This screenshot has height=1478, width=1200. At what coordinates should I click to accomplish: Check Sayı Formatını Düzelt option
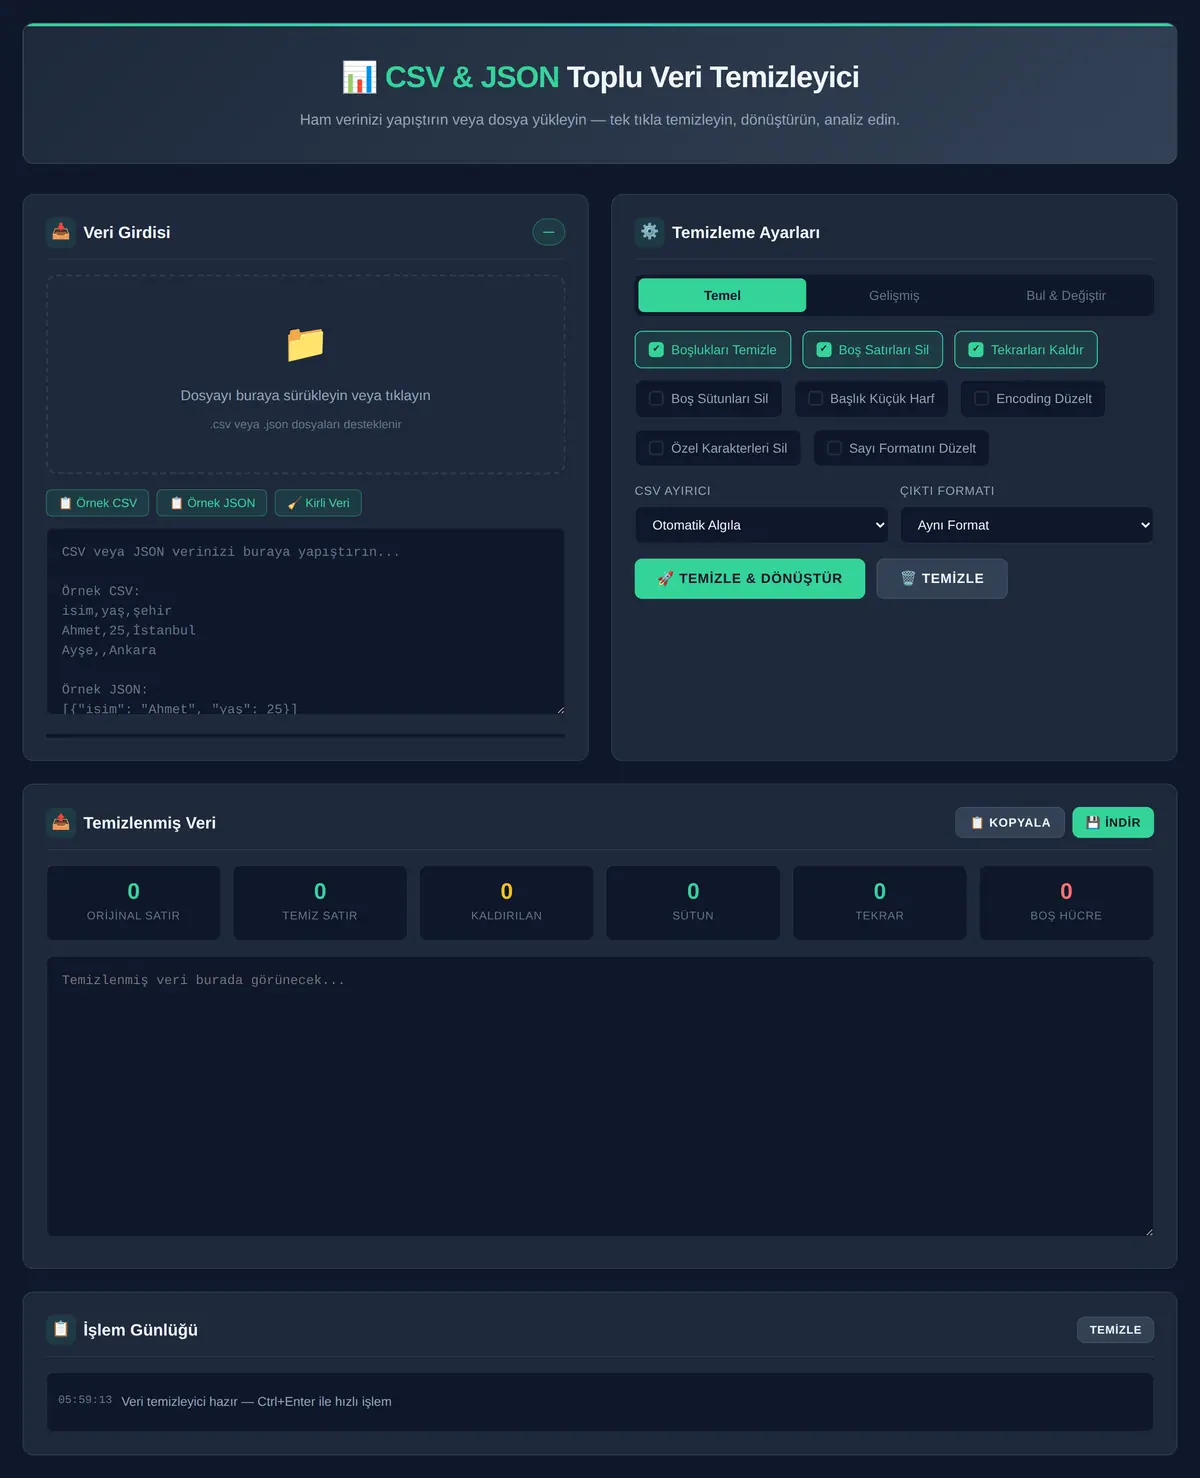[901, 448]
